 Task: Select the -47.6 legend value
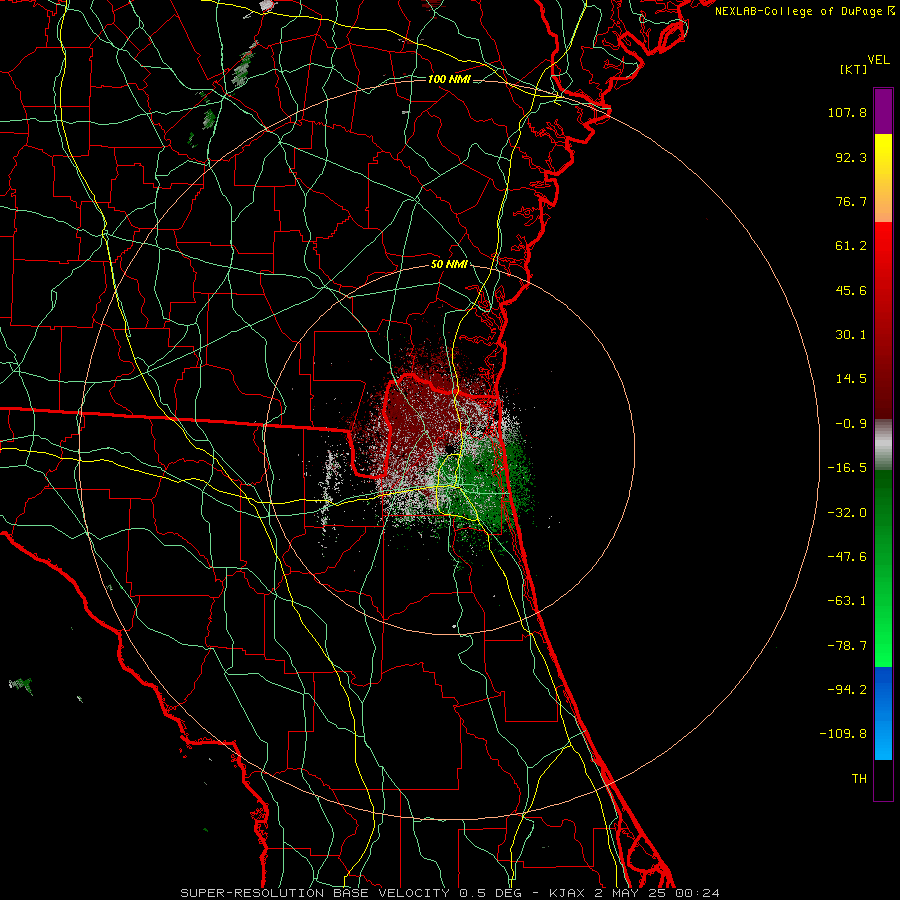847,557
